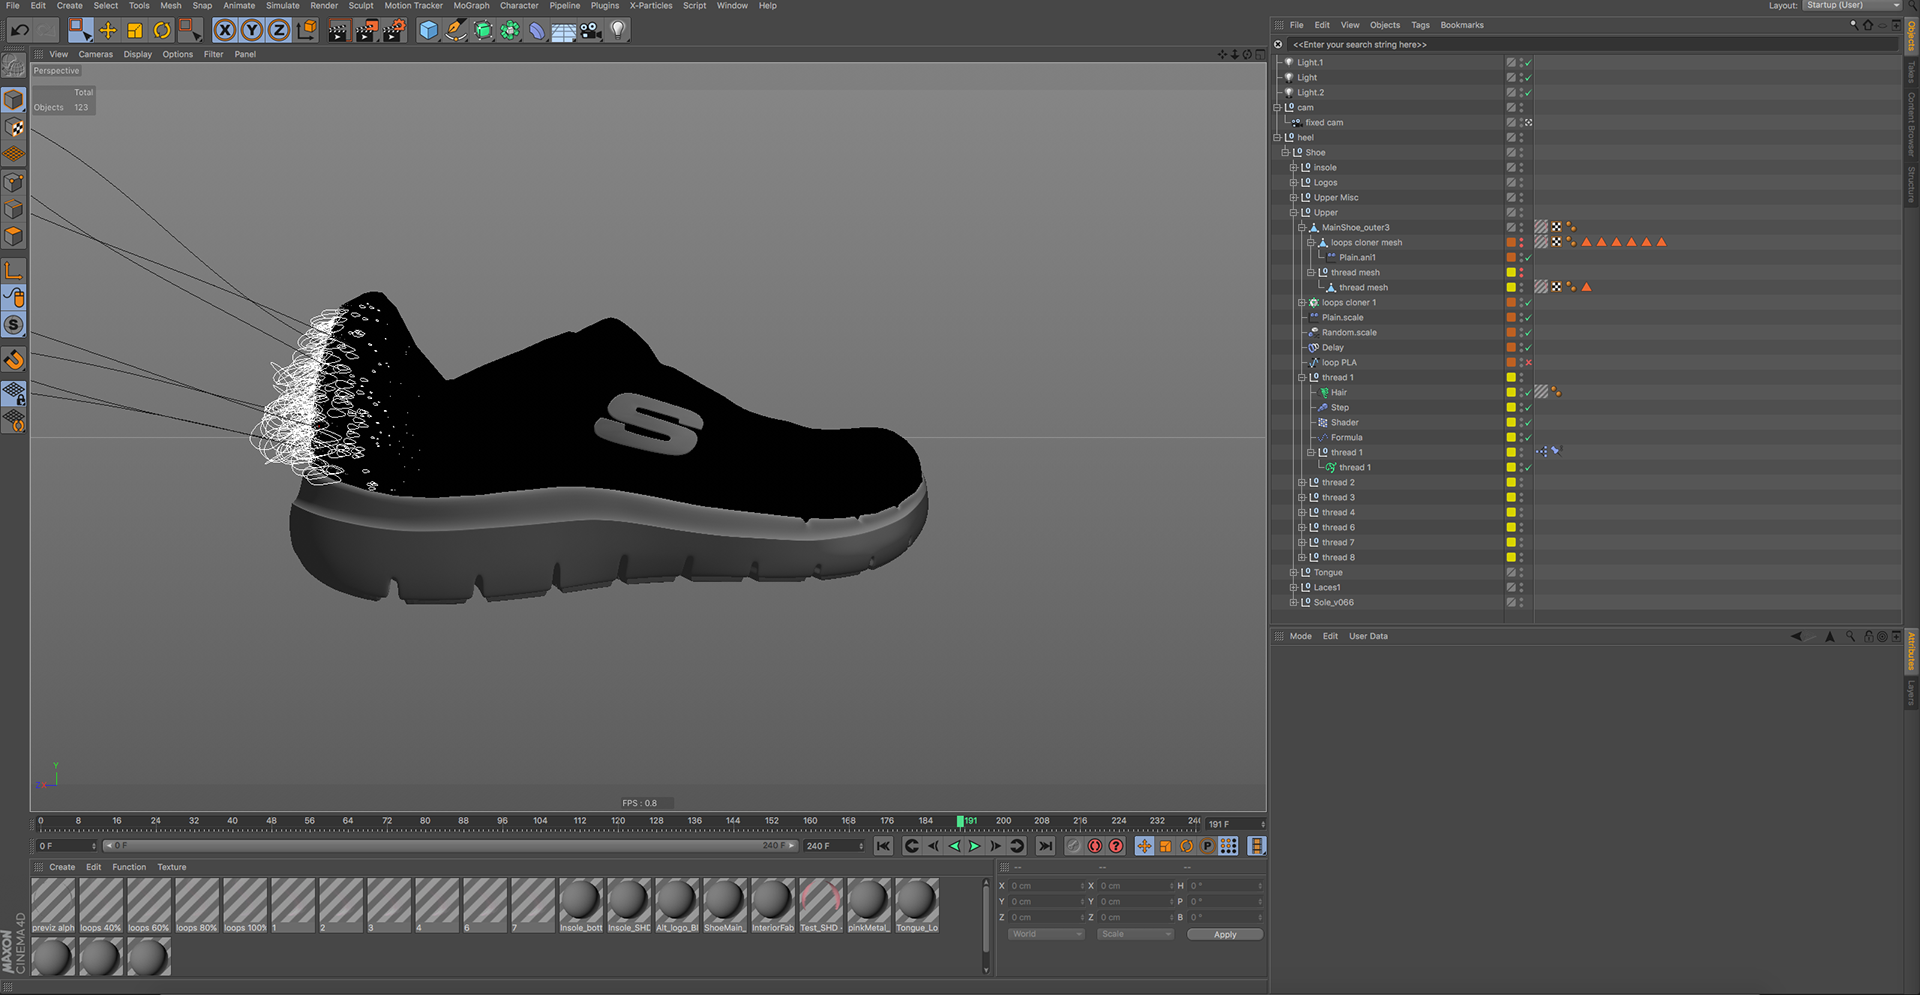
Task: Select the Rotate tool in top toolbar
Action: point(162,30)
